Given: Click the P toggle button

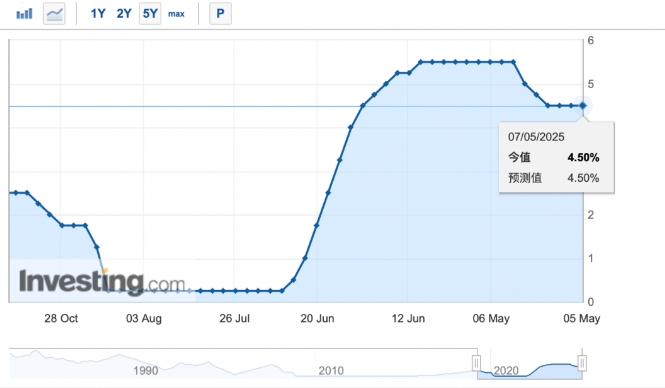Looking at the screenshot, I should coord(220,14).
